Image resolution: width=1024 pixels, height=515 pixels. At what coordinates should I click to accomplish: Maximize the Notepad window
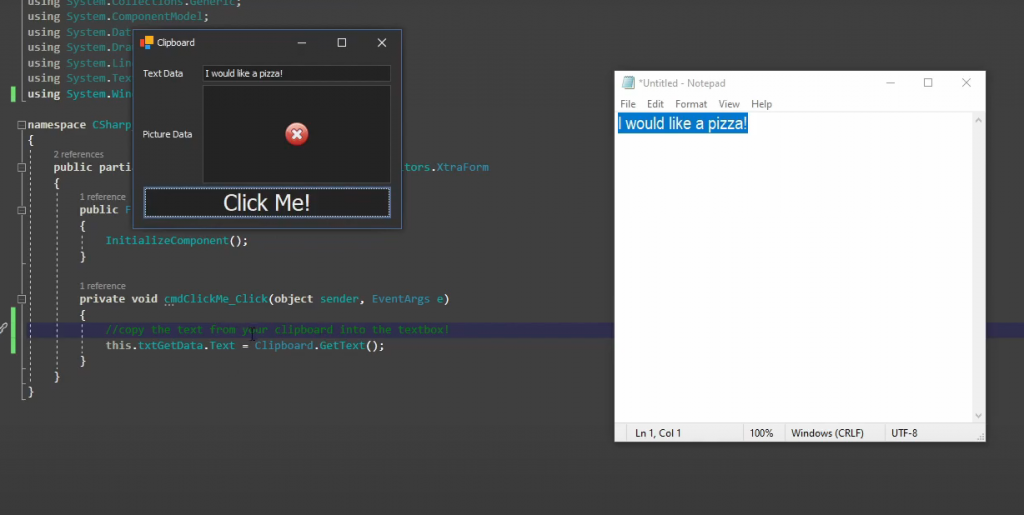coord(928,83)
